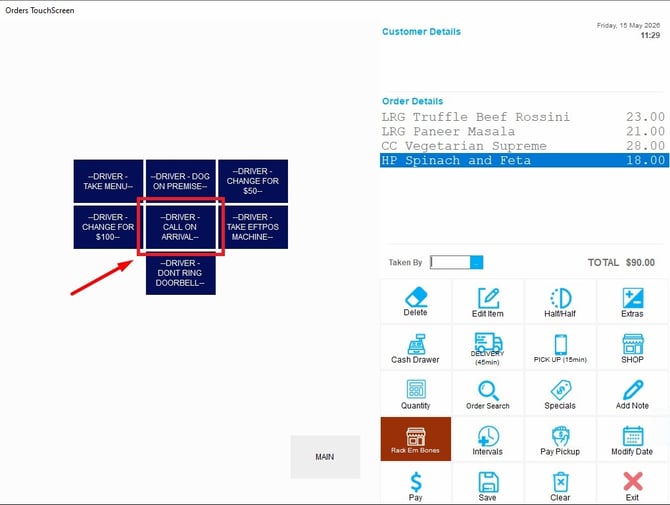Select PICK UP phone icon
Image resolution: width=670 pixels, height=505 pixels.
tap(560, 344)
